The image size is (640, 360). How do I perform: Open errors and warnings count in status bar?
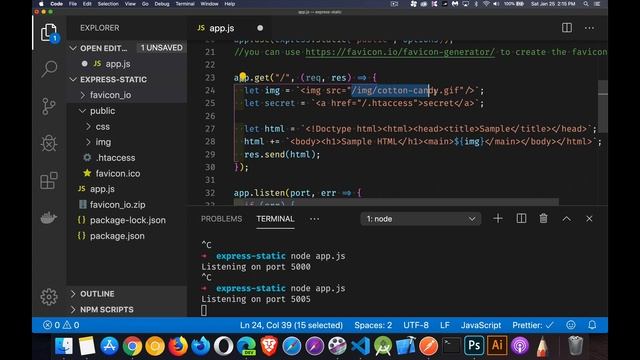(x=61, y=325)
